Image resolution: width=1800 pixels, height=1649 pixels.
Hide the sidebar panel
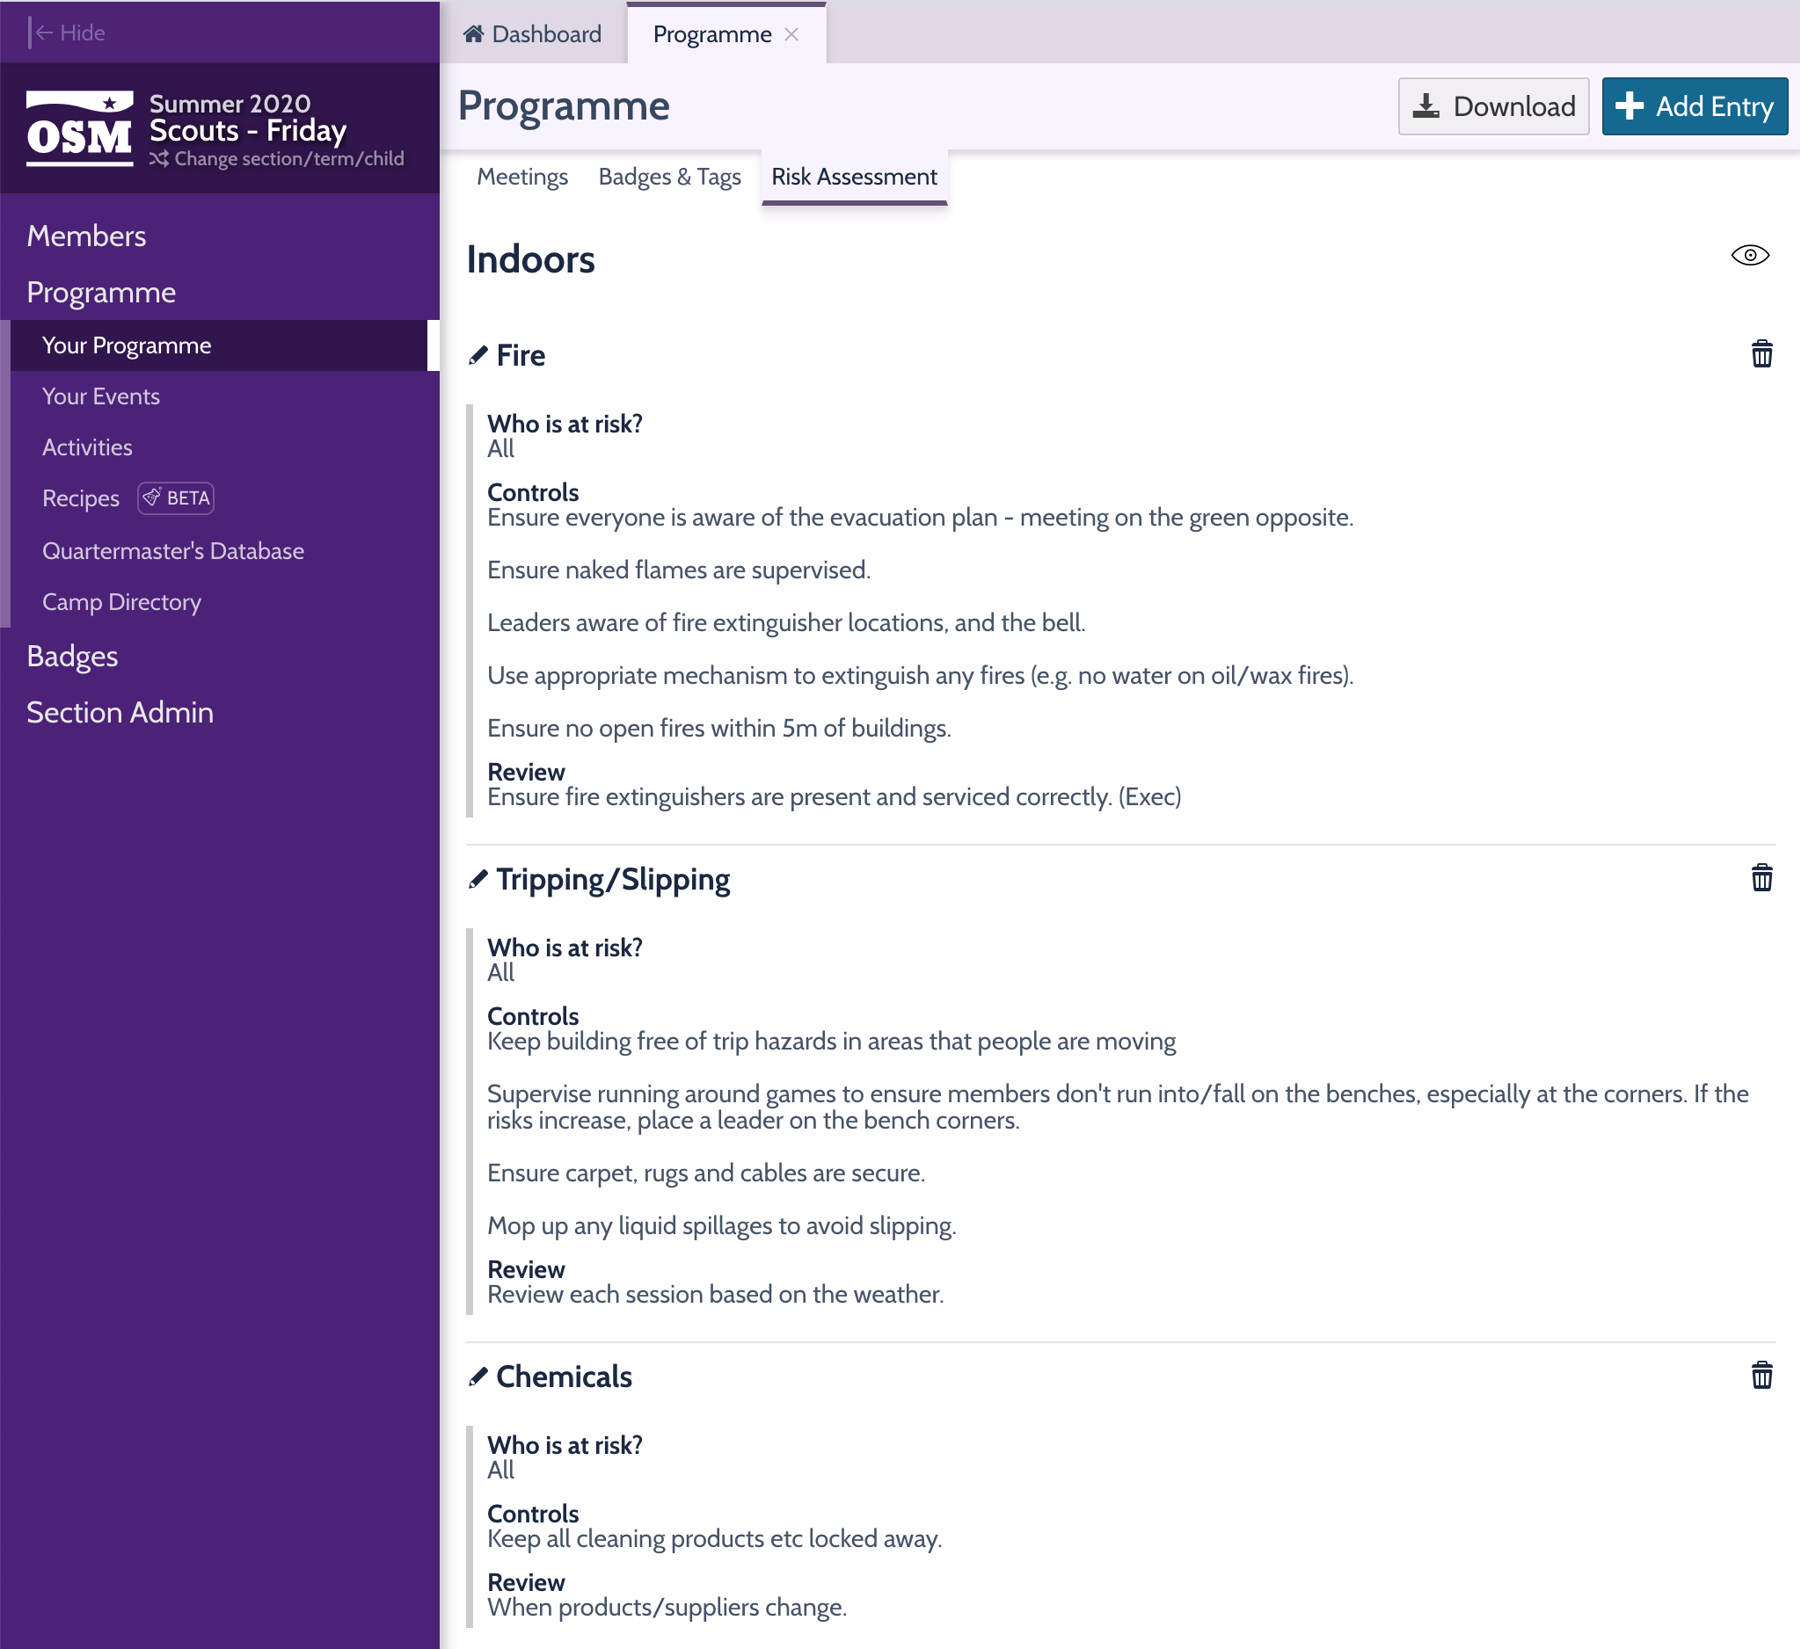68,33
